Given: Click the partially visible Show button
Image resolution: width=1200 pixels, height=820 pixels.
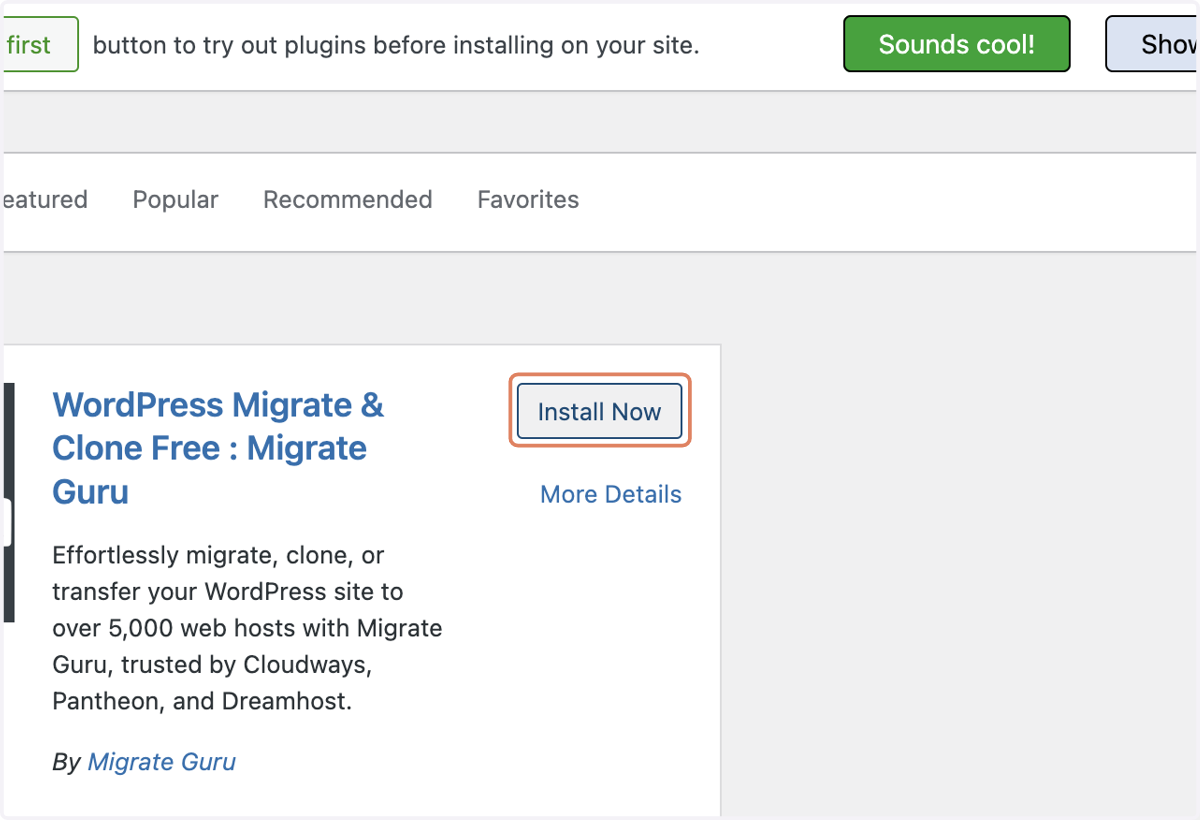Looking at the screenshot, I should click(1153, 44).
